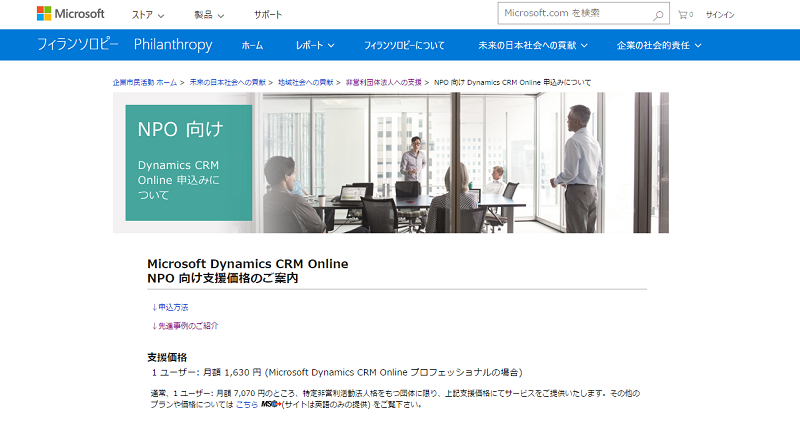Jump to 申込方法 anchor link
This screenshot has width=800, height=421.
(x=170, y=307)
